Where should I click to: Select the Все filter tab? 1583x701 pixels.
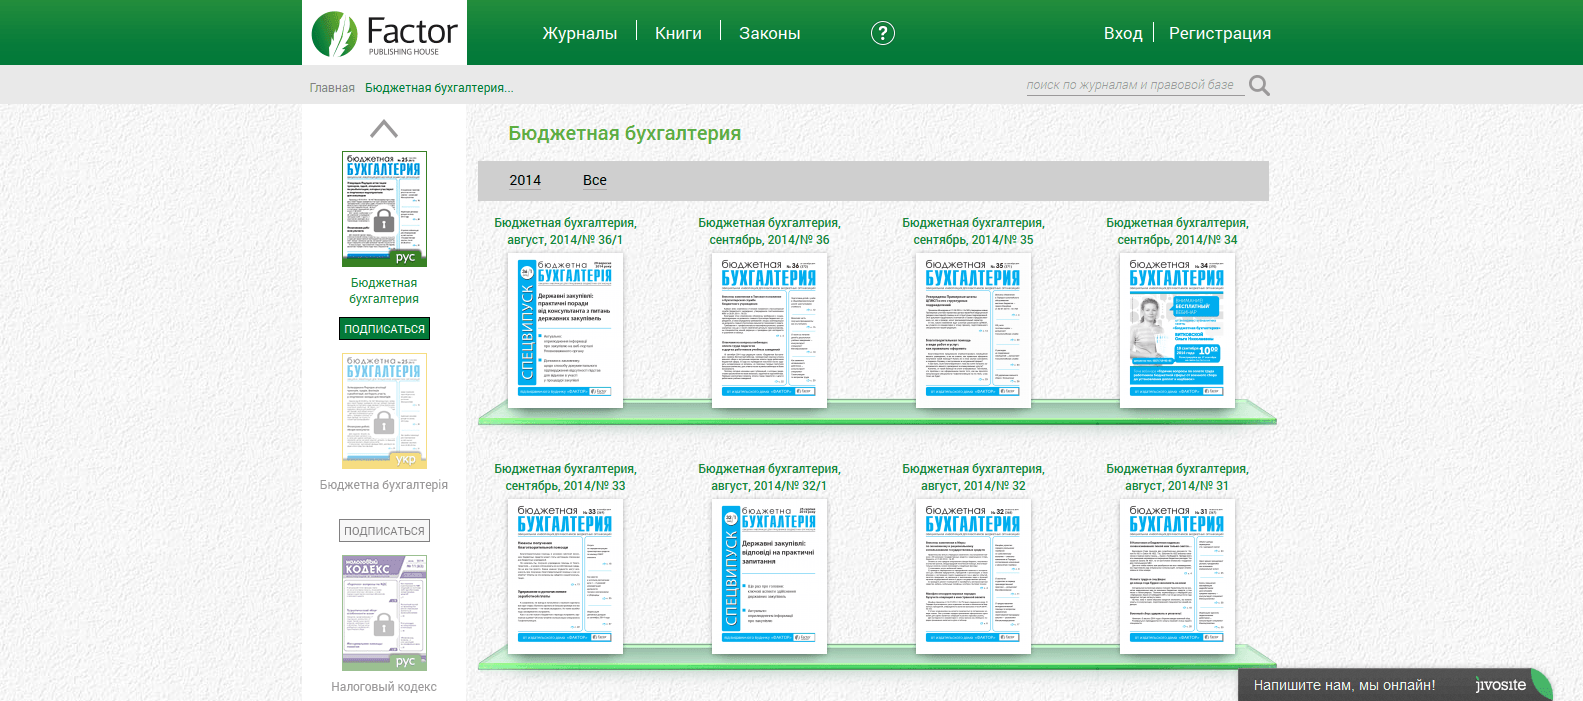point(595,180)
